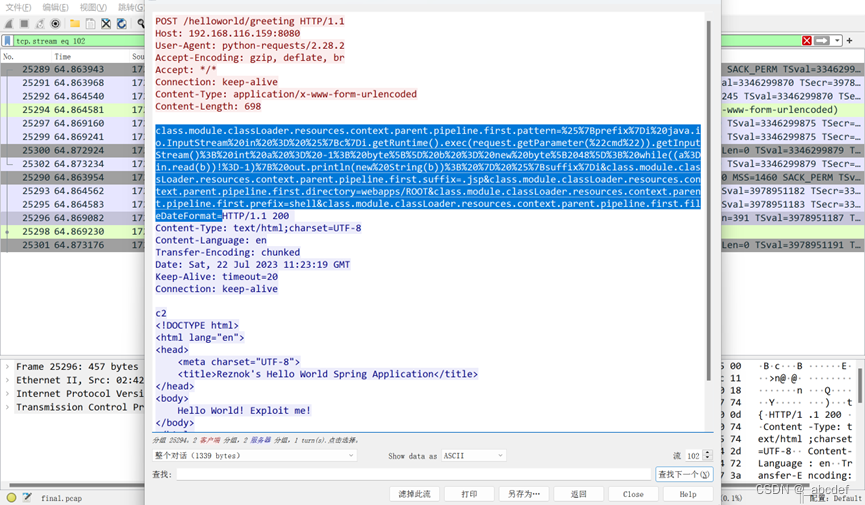Image resolution: width=865 pixels, height=505 pixels.
Task: Select packet row 25291
Action: click(x=73, y=83)
